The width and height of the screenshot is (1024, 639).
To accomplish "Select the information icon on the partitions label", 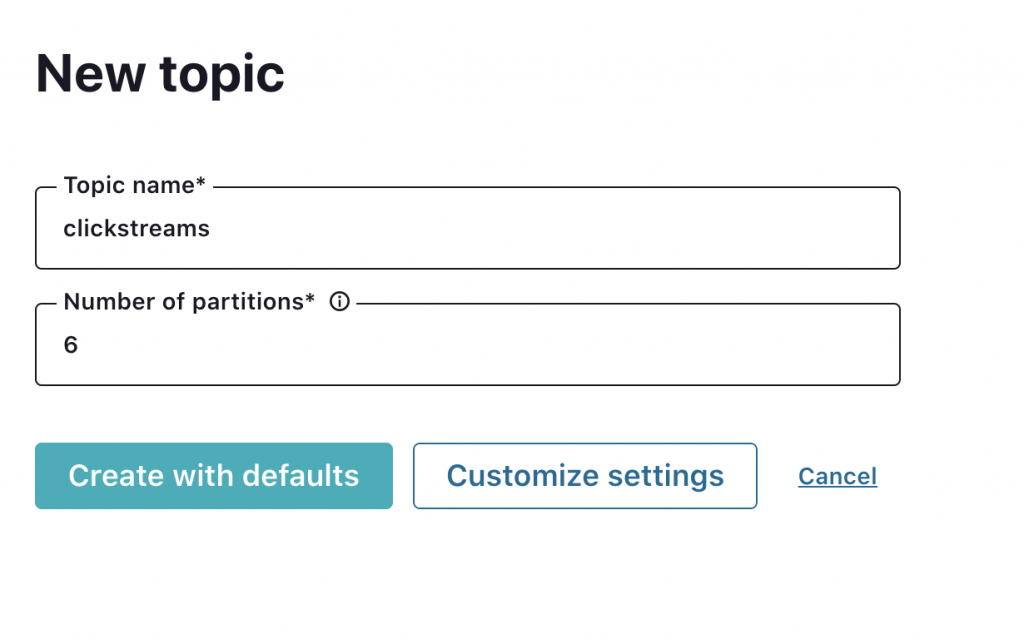I will tap(339, 301).
